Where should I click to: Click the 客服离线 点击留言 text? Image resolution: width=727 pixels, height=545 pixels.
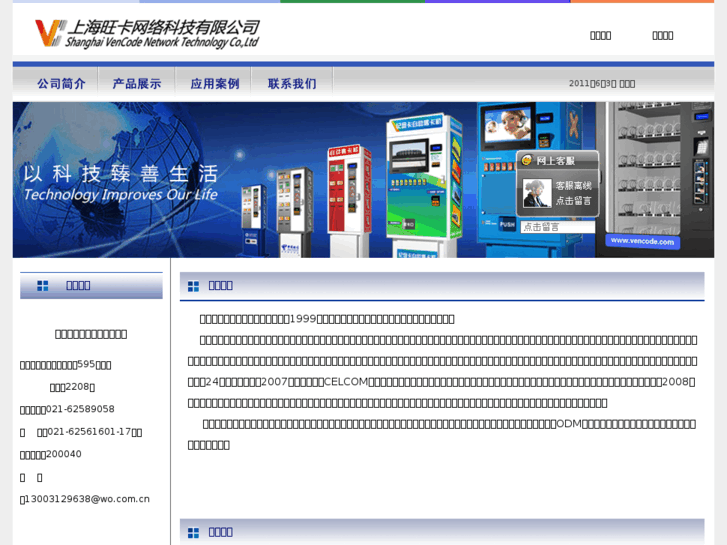574,193
